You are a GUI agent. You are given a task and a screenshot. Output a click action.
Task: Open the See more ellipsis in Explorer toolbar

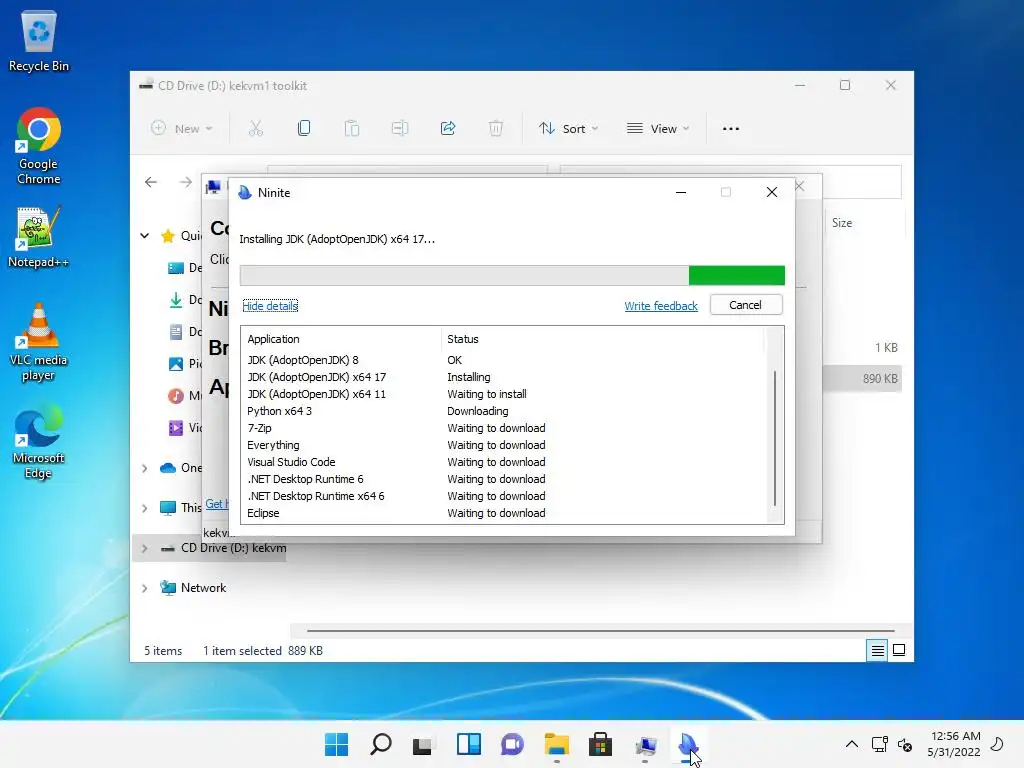731,129
